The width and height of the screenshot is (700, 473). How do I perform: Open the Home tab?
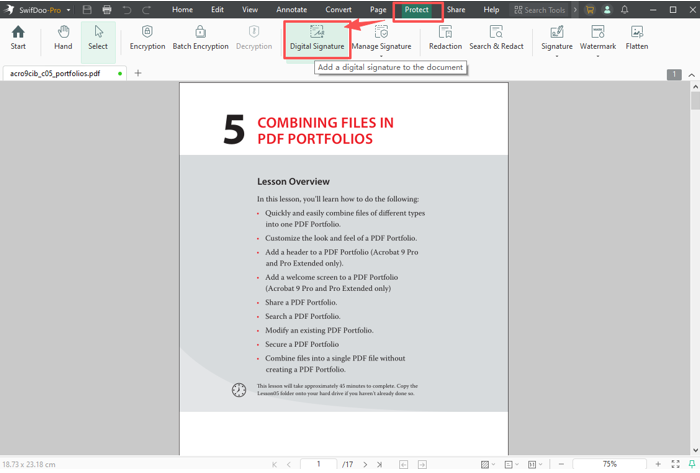tap(182, 9)
